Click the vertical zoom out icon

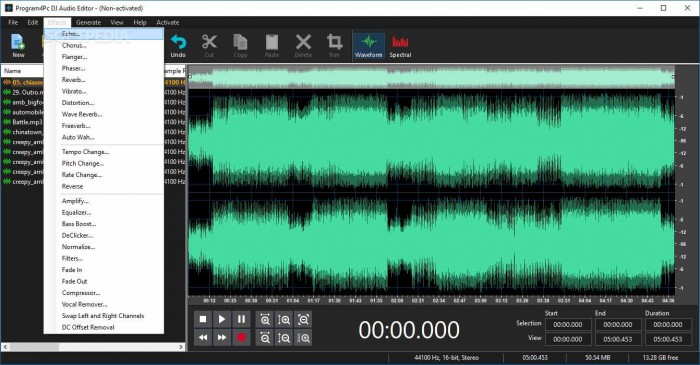pyautogui.click(x=284, y=338)
